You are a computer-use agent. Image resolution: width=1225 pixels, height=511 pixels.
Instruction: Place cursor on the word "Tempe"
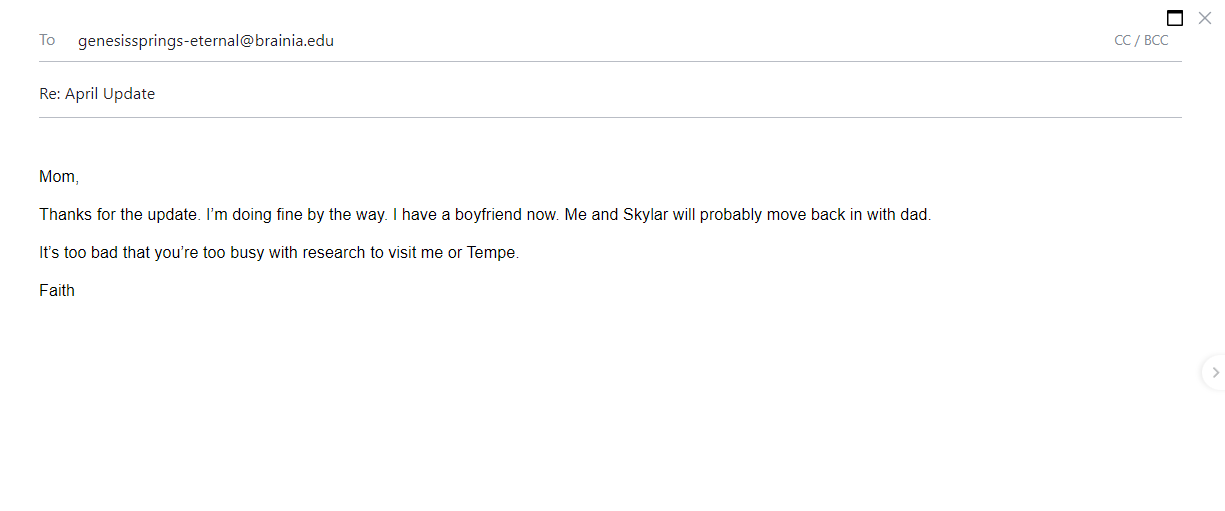pos(491,253)
